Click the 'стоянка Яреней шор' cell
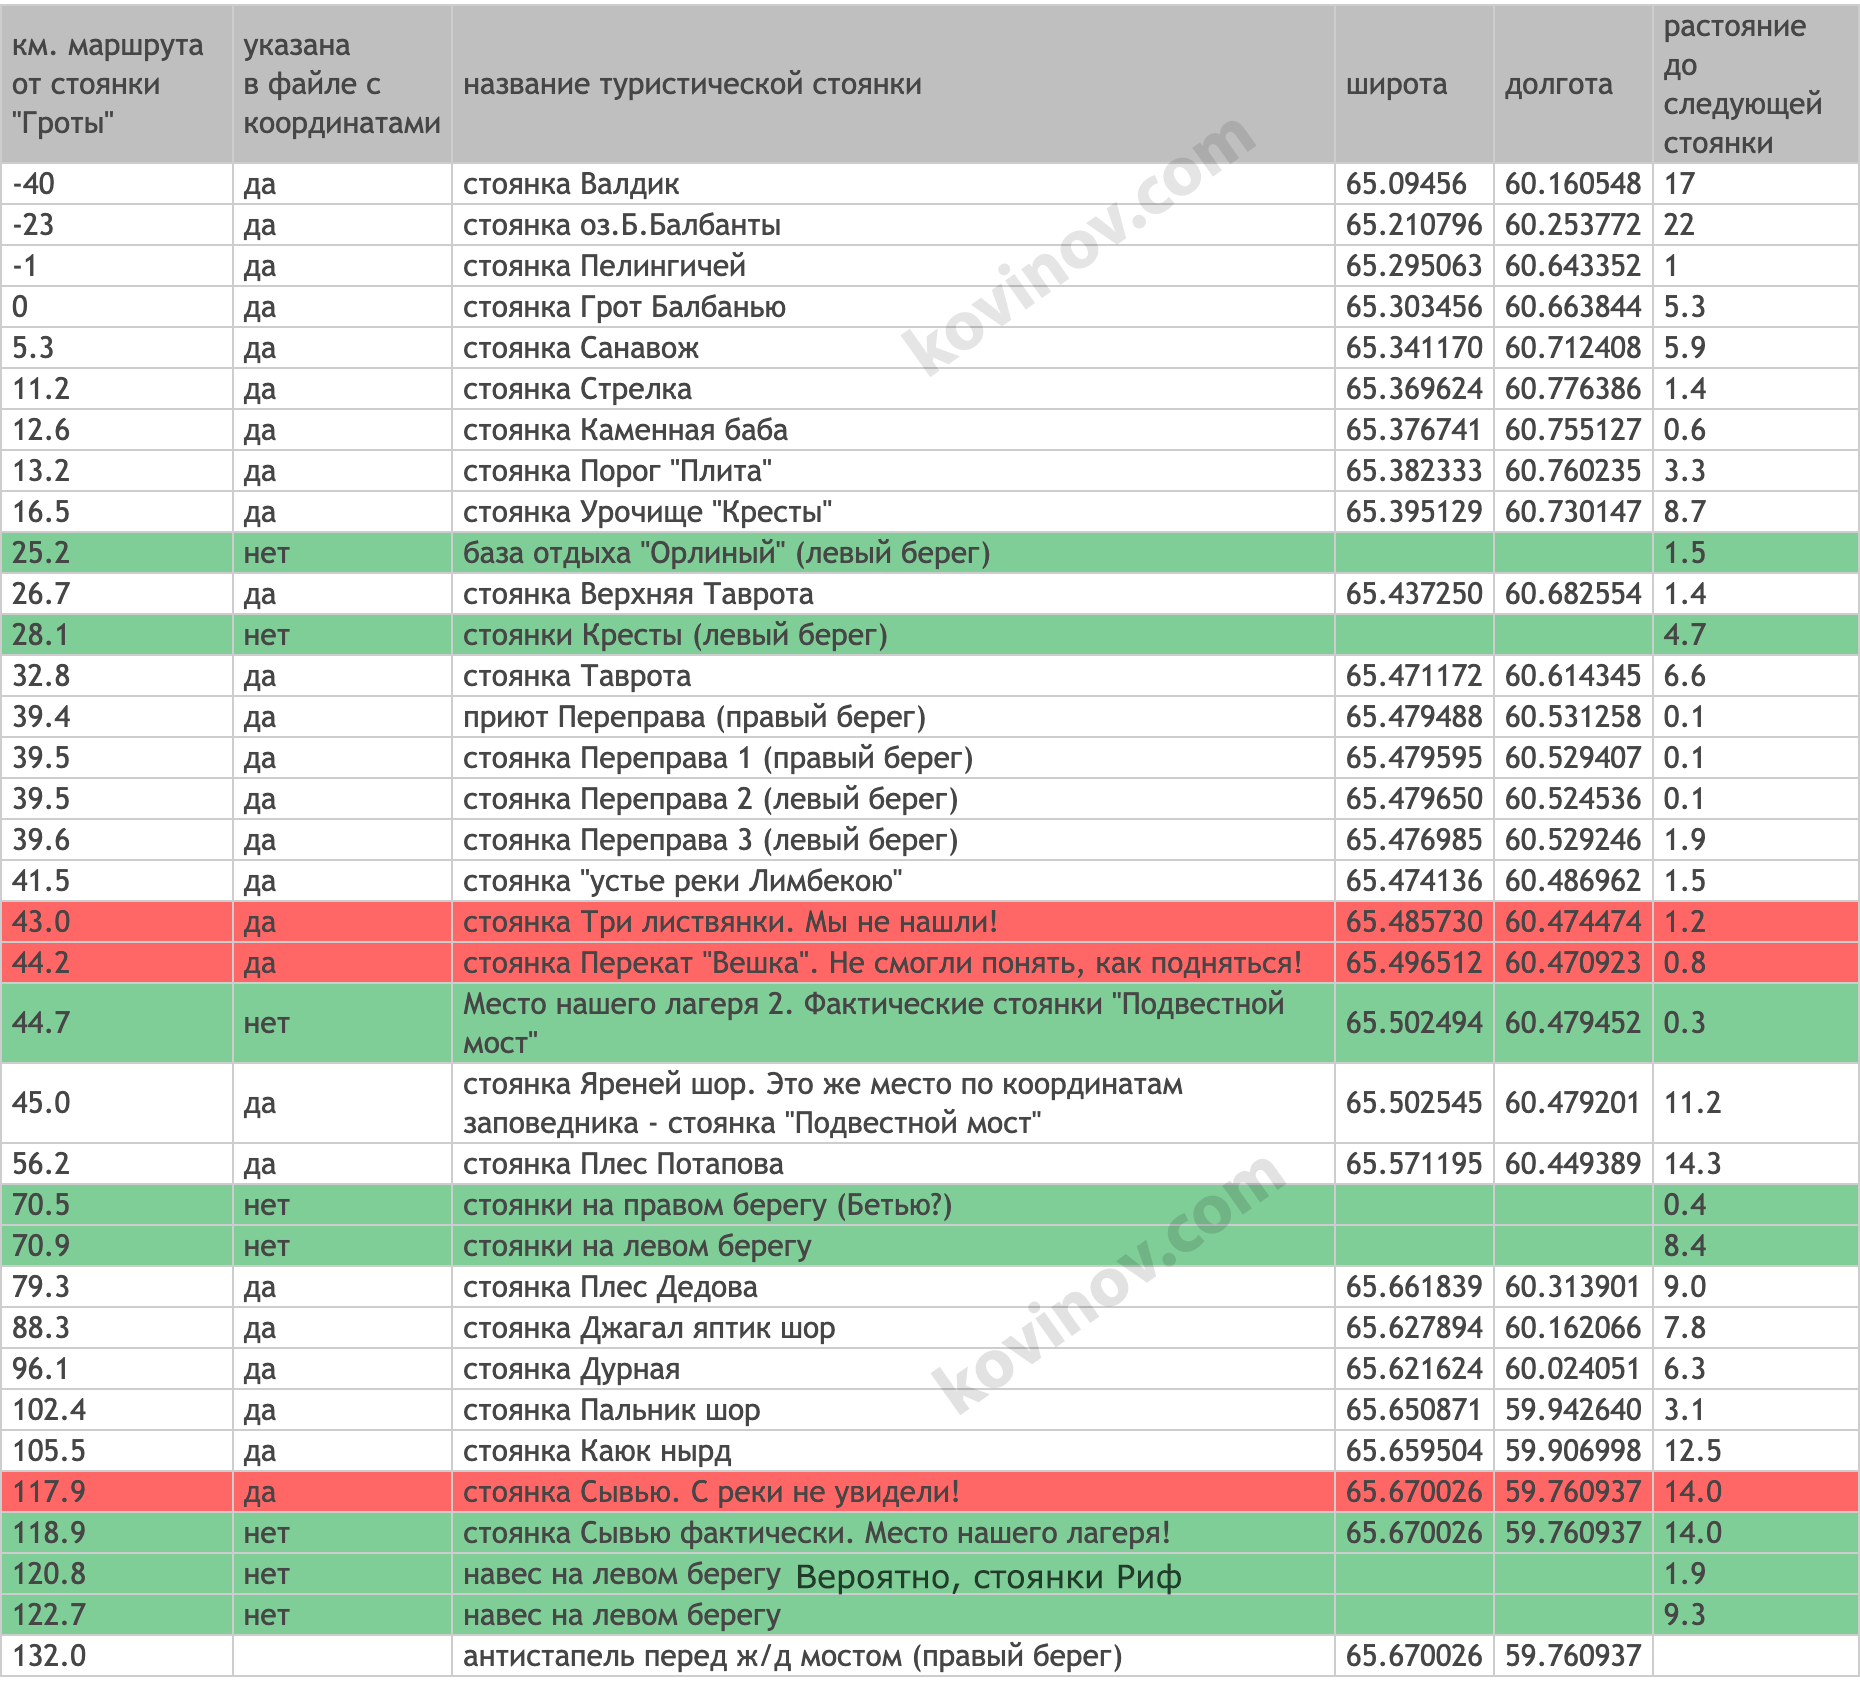 tap(893, 1103)
